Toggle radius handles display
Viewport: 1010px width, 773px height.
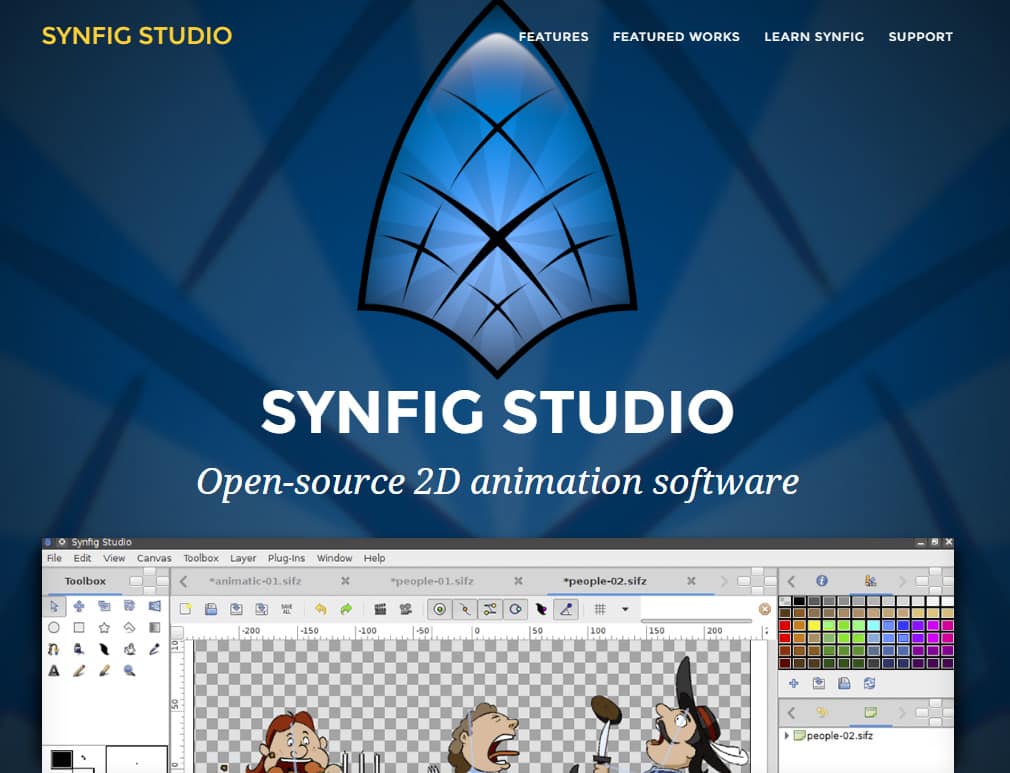(x=515, y=609)
